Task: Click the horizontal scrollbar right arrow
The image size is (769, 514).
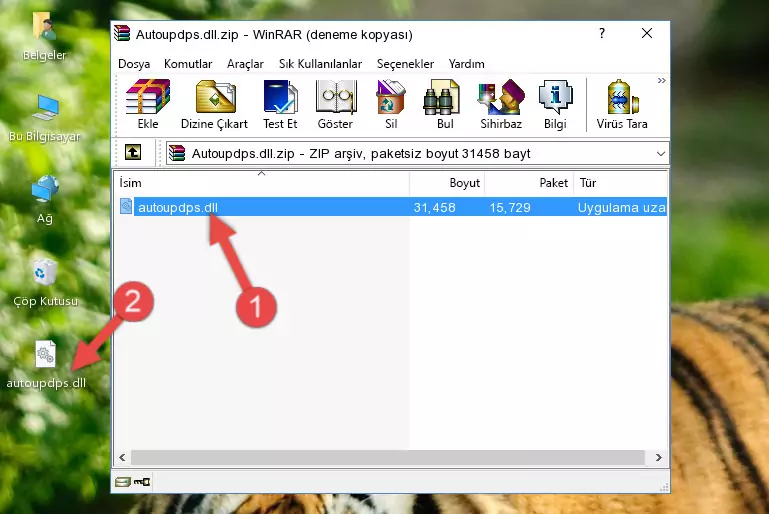Action: coord(659,457)
